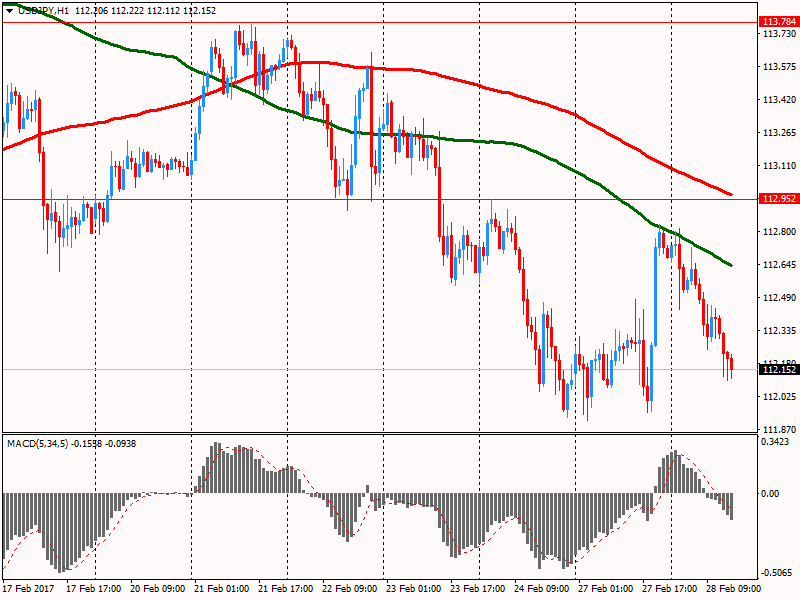
Task: Select the 113.730 price scale value
Action: click(779, 34)
